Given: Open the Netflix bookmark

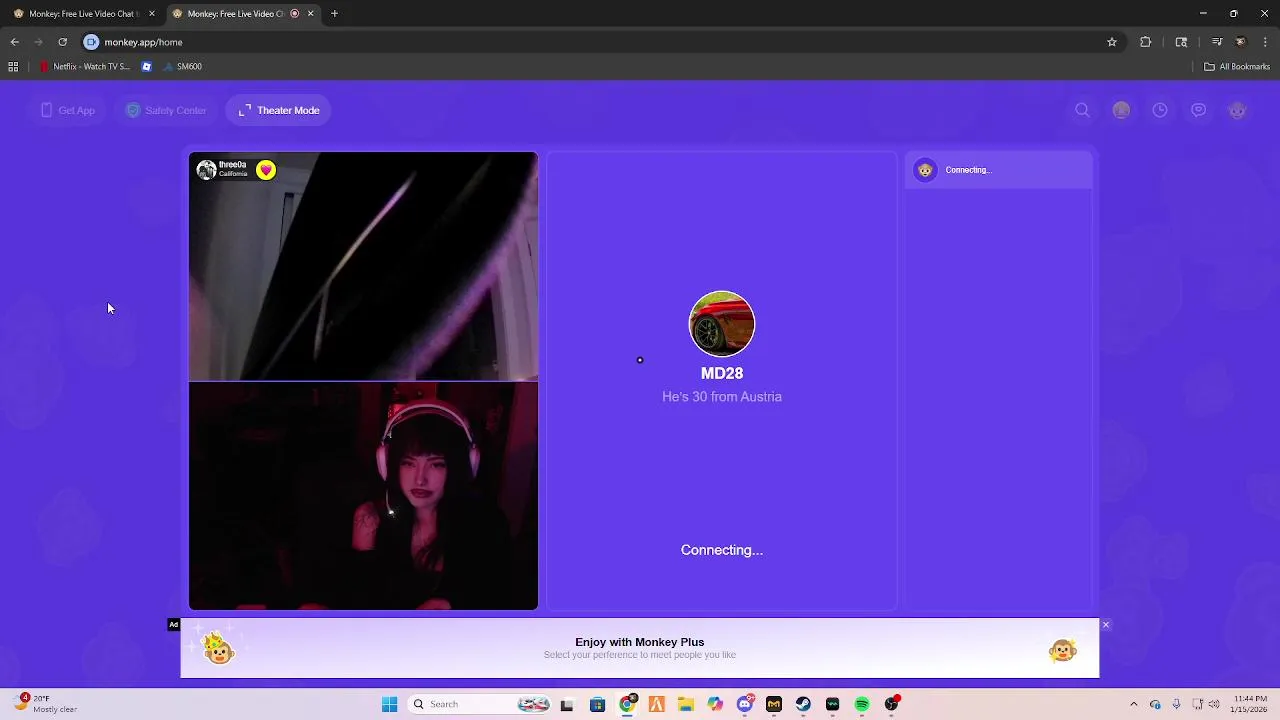Looking at the screenshot, I should [x=85, y=67].
